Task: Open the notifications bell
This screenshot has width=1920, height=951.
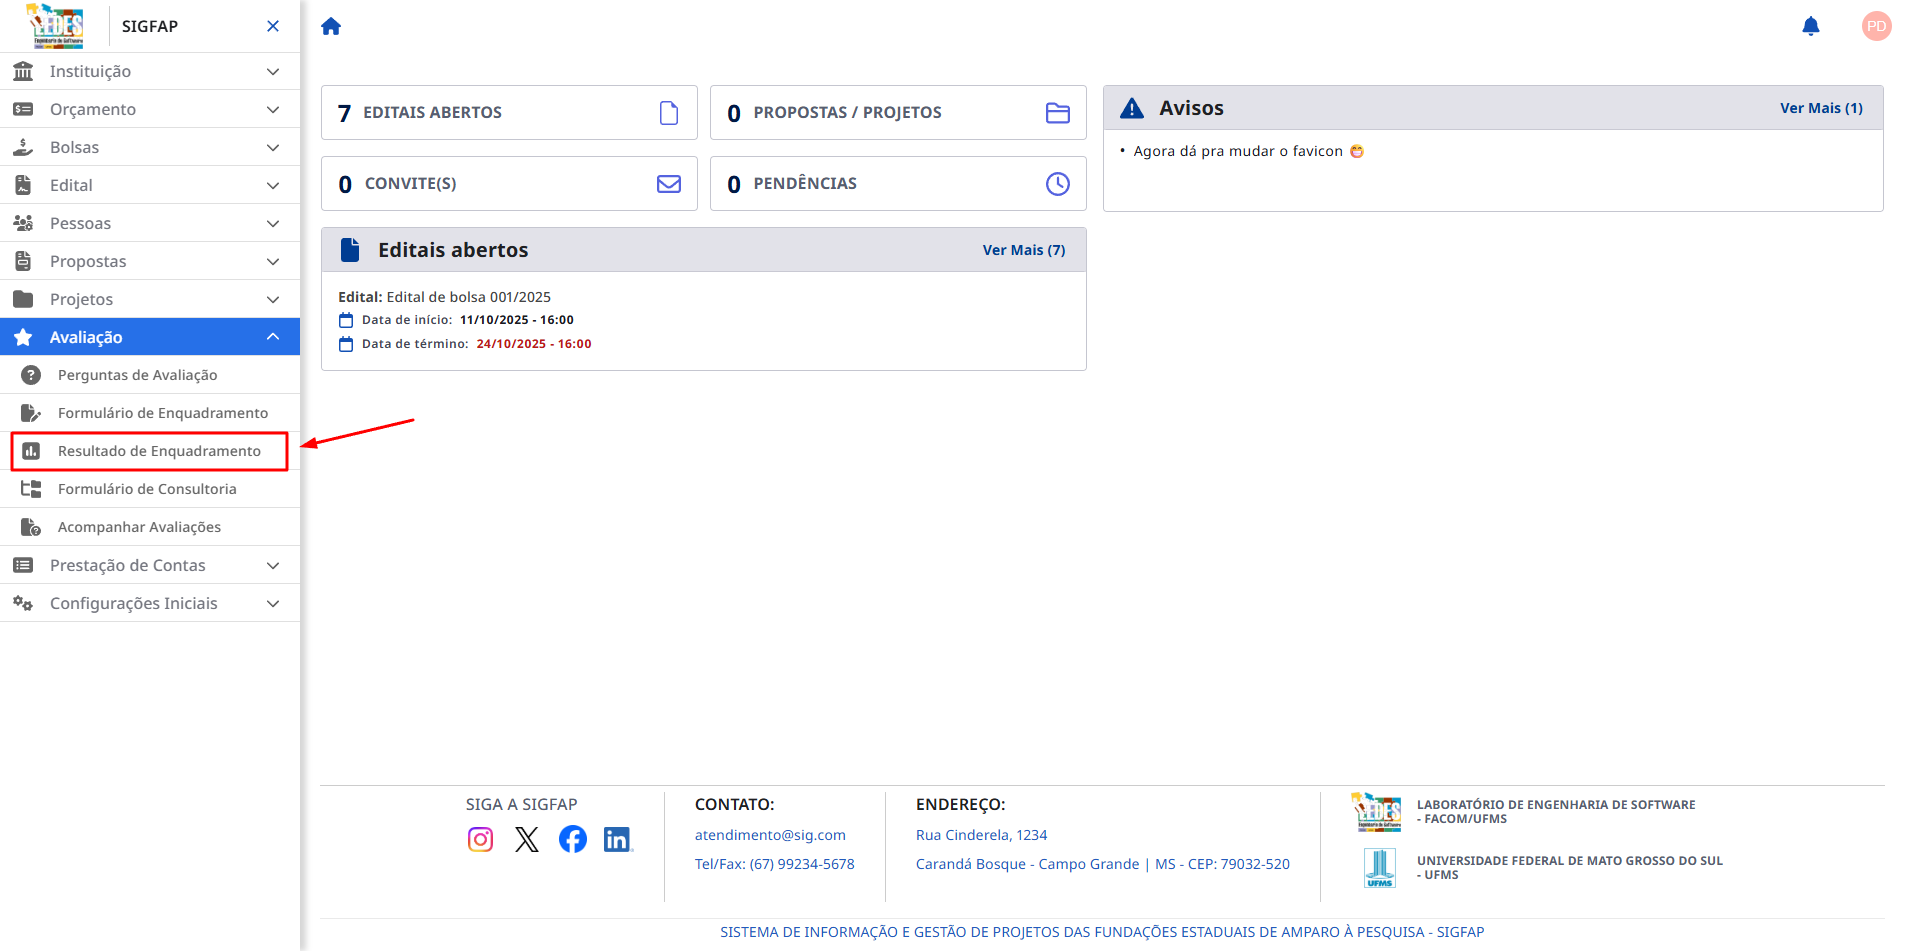Action: click(x=1810, y=26)
